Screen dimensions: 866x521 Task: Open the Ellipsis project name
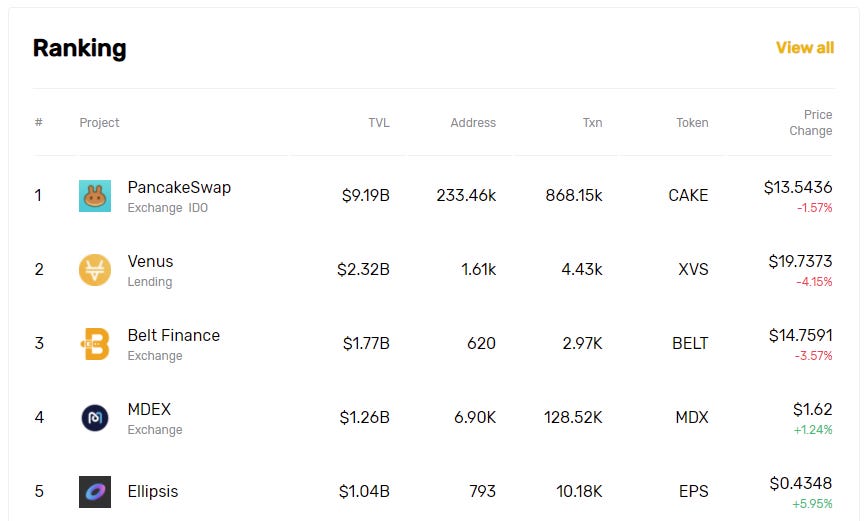152,491
